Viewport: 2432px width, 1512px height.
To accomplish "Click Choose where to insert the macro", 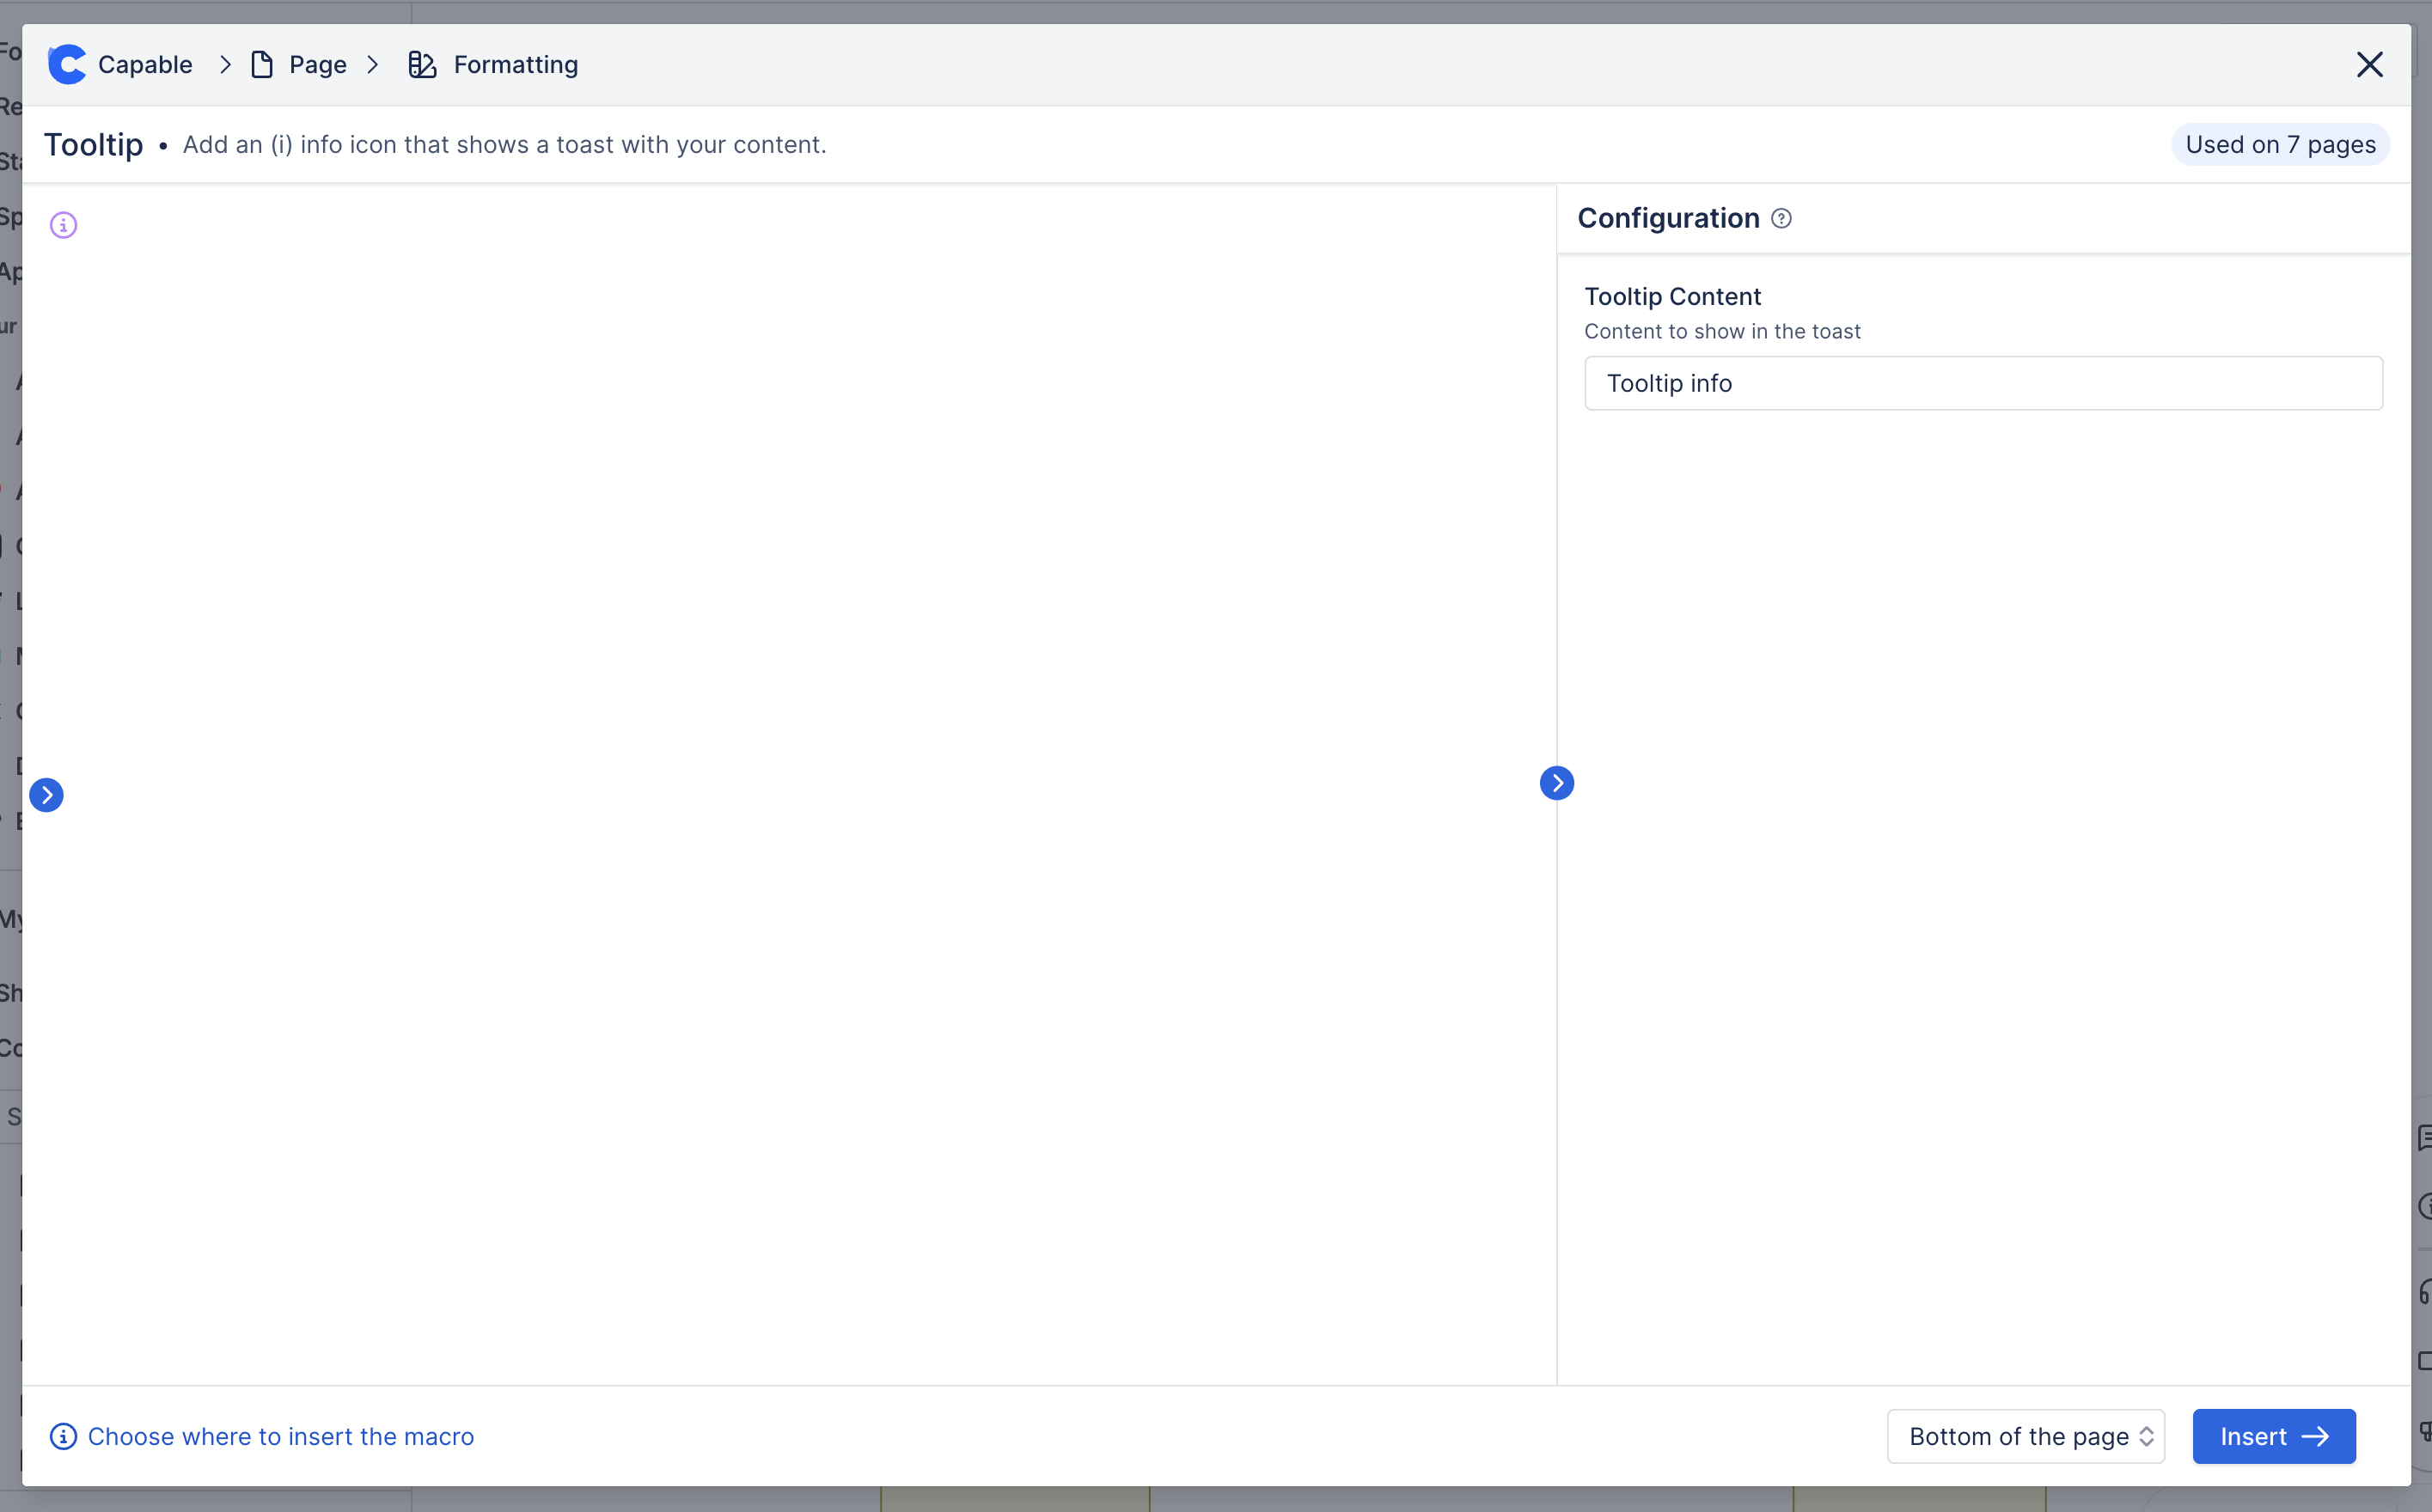I will tap(280, 1436).
